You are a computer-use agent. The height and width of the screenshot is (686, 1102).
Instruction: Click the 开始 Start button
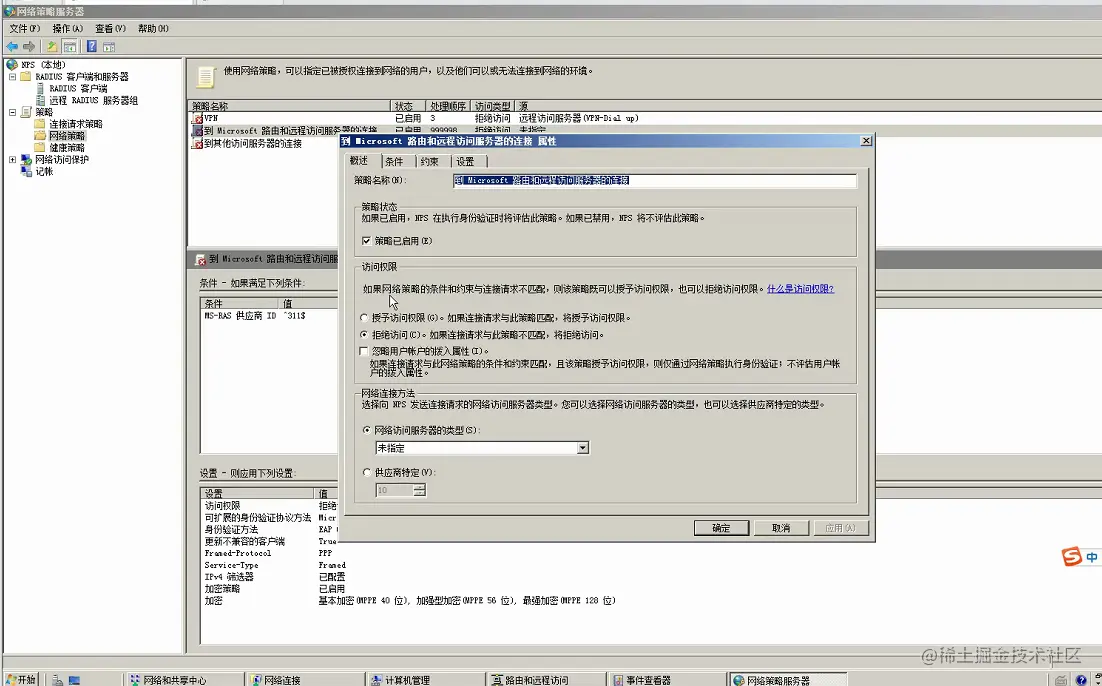[x=21, y=680]
